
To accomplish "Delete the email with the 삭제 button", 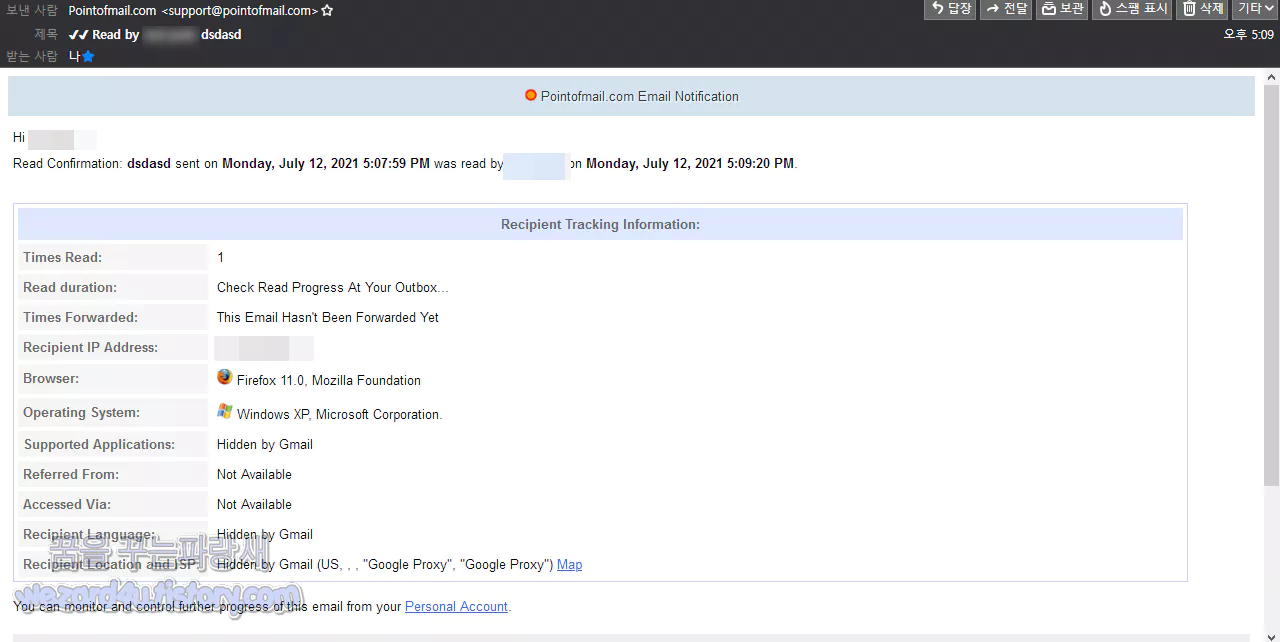I will (x=1202, y=9).
